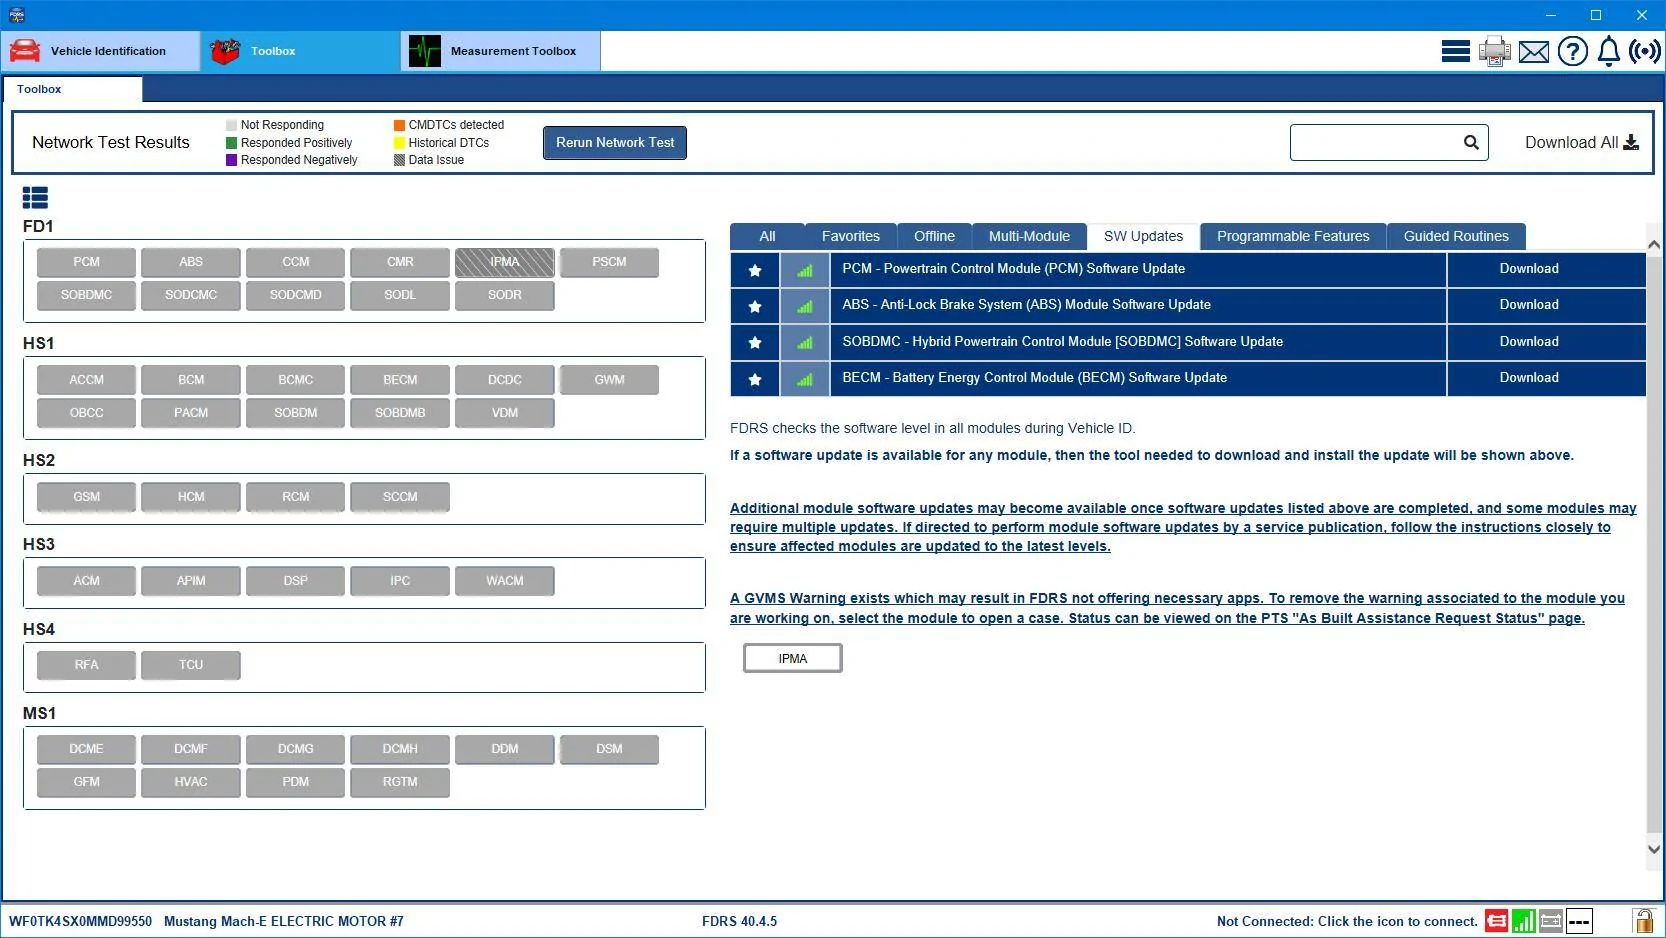Viewport: 1666px width, 938px height.
Task: Switch to Guided Routines tab
Action: click(1456, 237)
